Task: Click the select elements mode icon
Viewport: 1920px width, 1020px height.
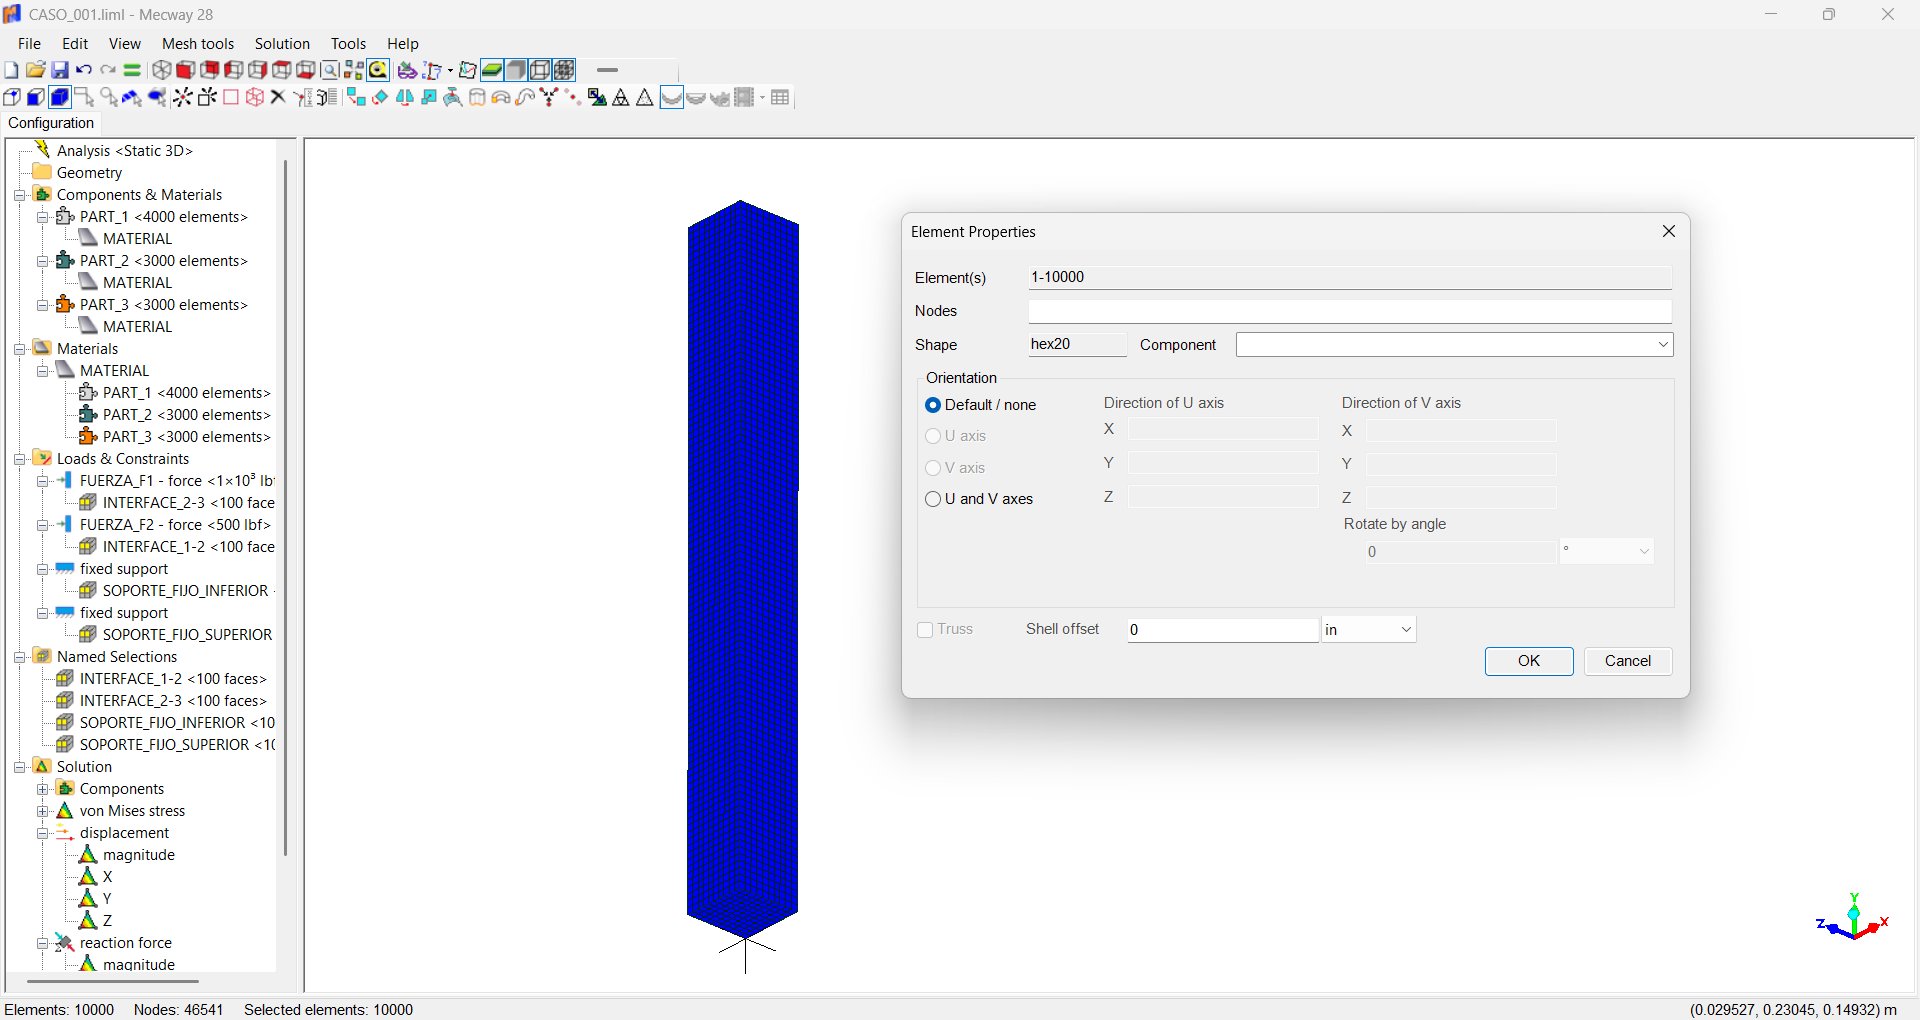Action: click(60, 97)
